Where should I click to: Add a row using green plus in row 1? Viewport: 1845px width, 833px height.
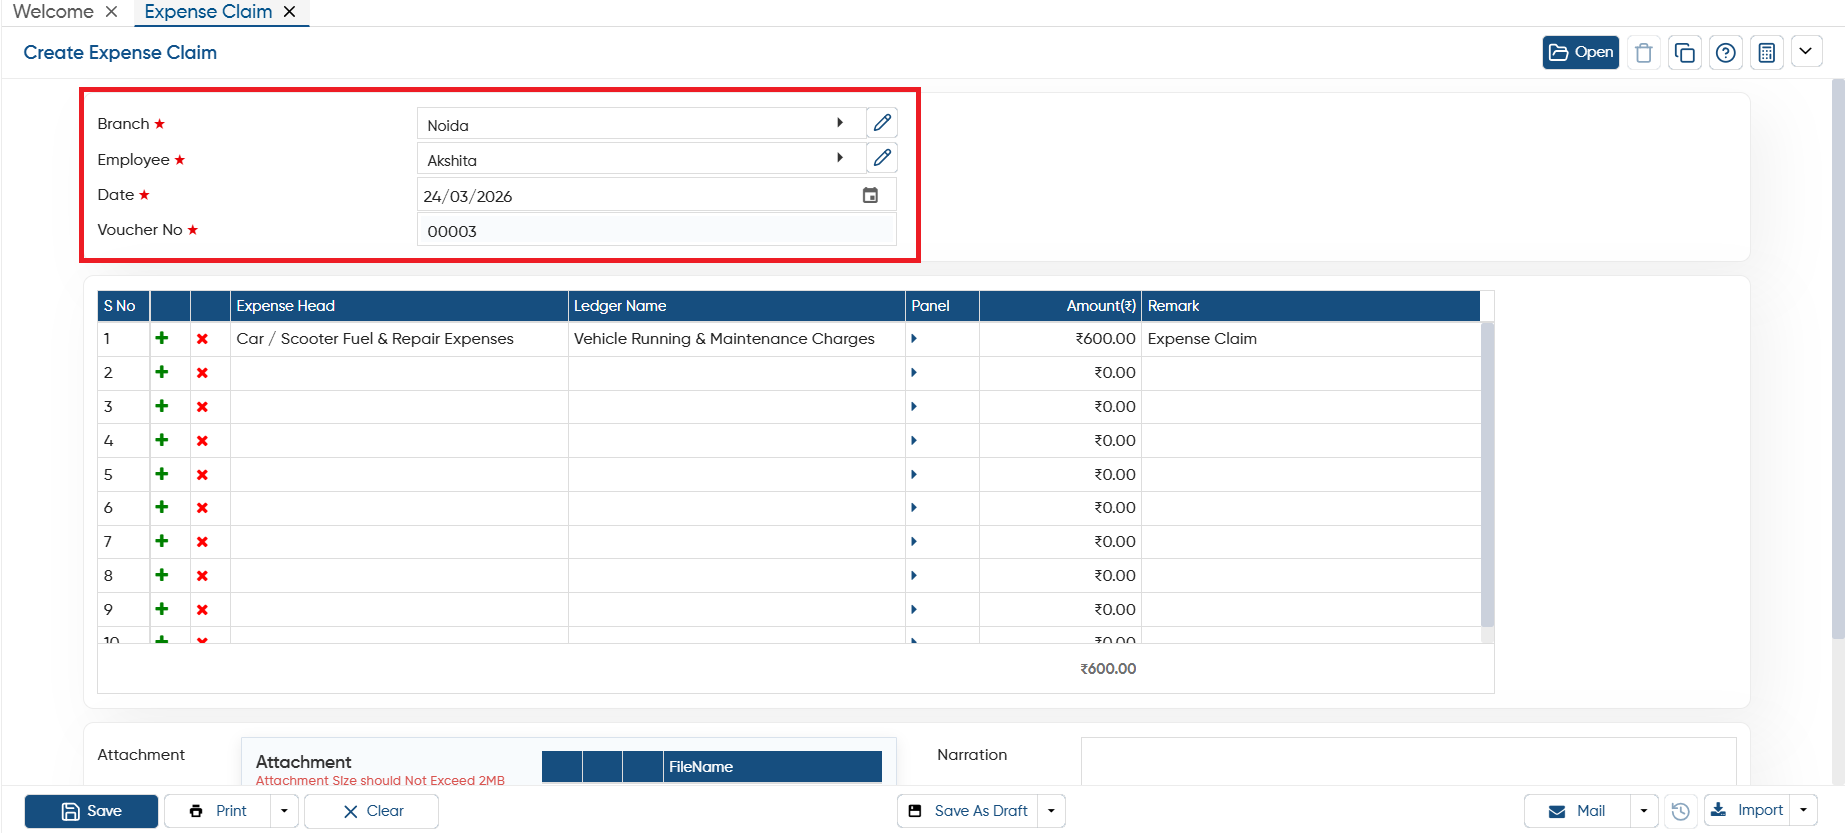pyautogui.click(x=162, y=338)
